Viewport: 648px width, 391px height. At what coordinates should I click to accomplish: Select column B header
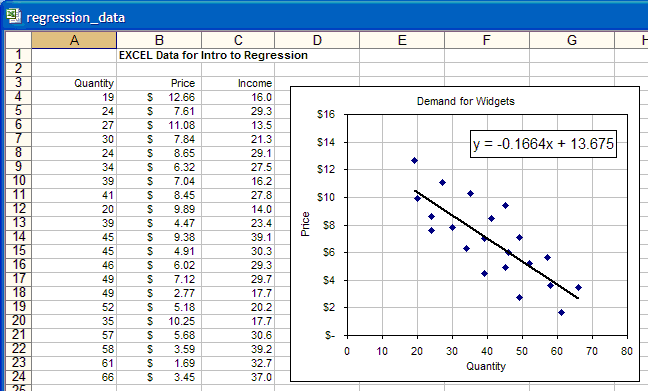coord(159,40)
